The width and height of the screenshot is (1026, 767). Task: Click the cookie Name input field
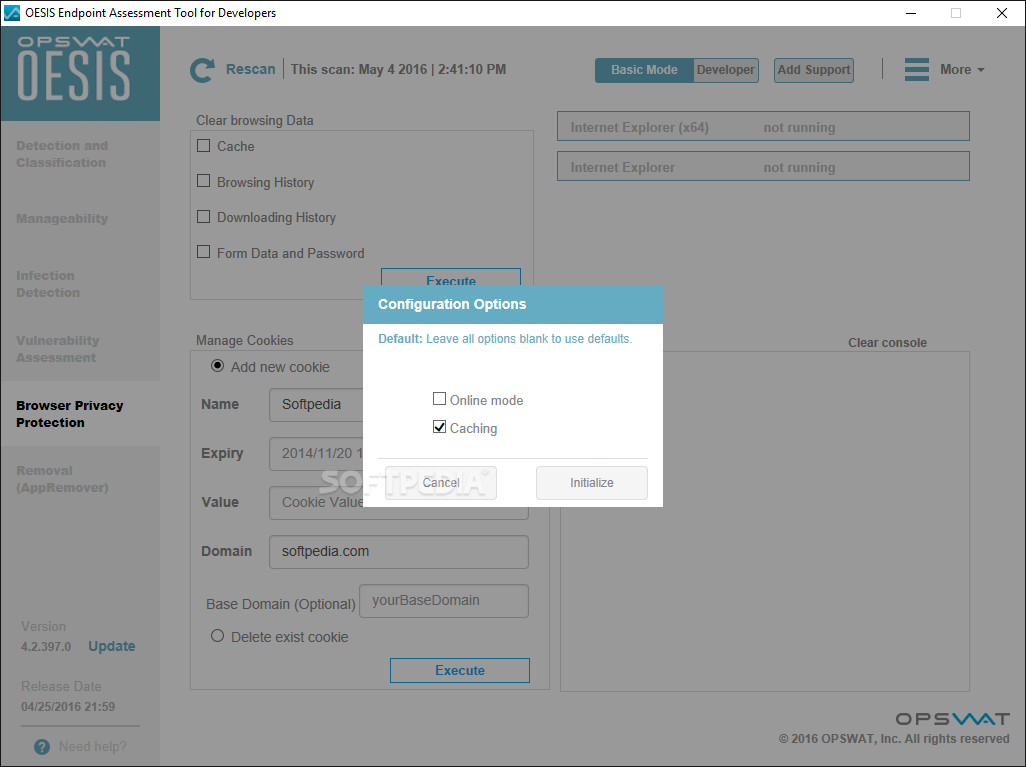pos(316,404)
